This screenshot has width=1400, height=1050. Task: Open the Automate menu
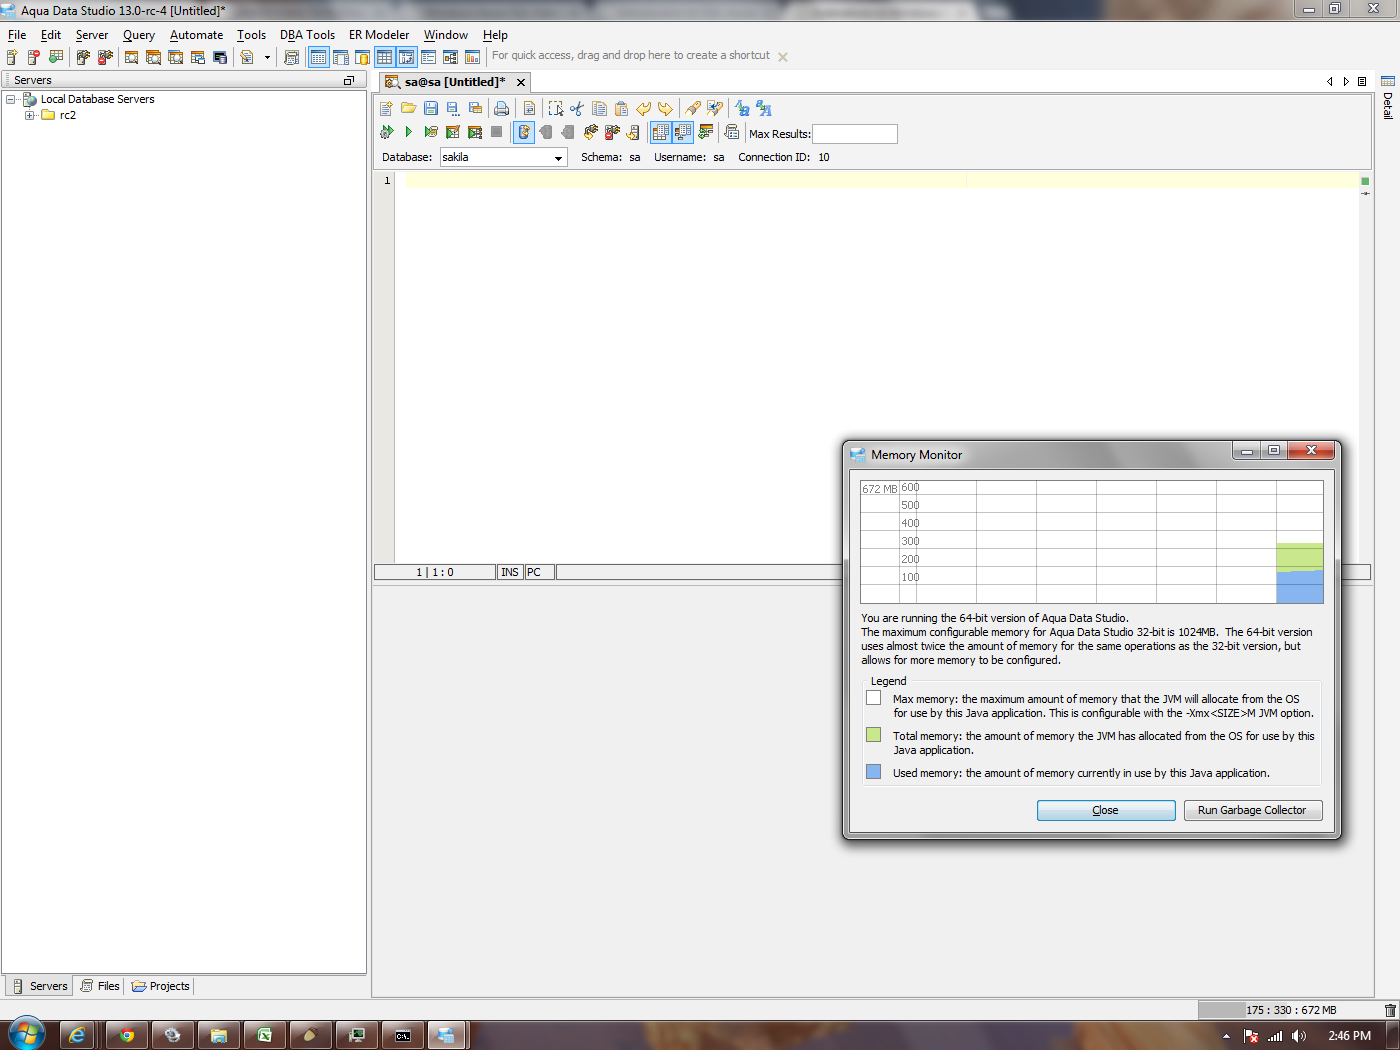(196, 35)
